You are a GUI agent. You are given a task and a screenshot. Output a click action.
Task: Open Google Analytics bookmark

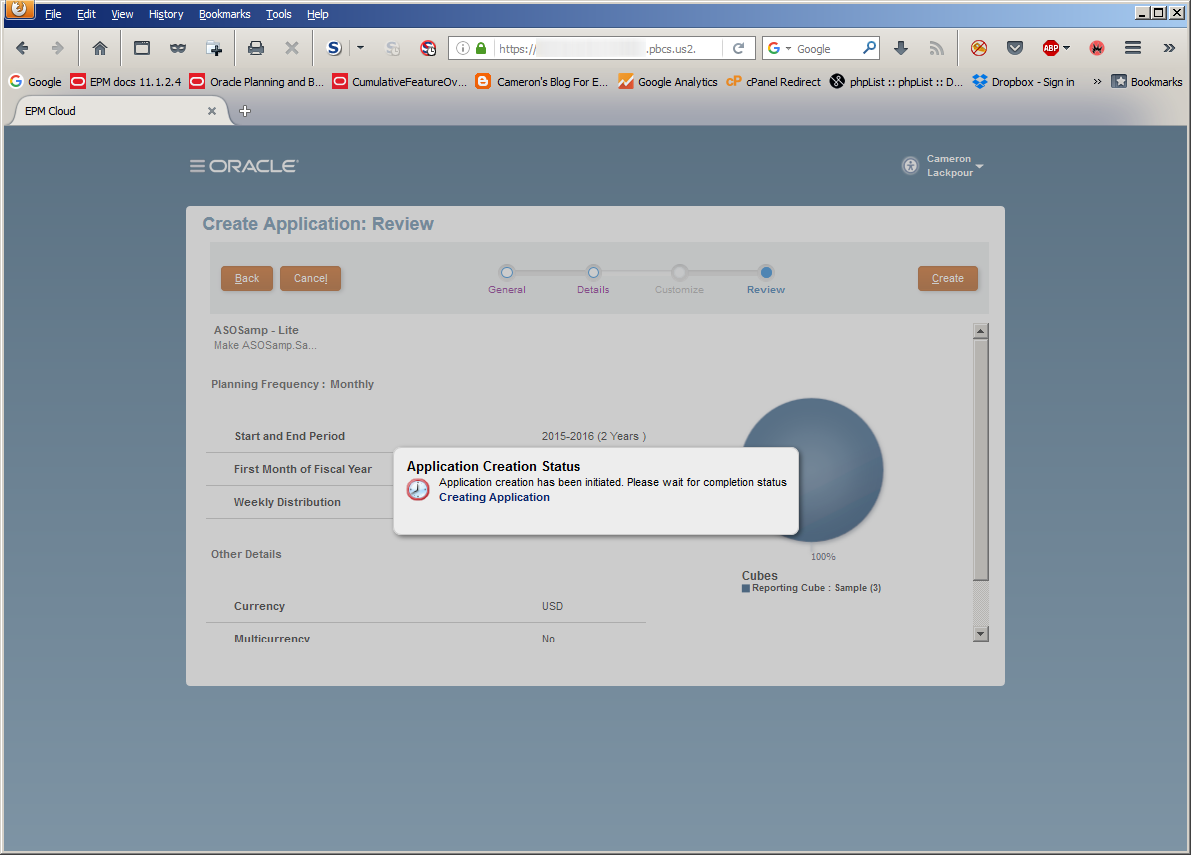click(668, 81)
